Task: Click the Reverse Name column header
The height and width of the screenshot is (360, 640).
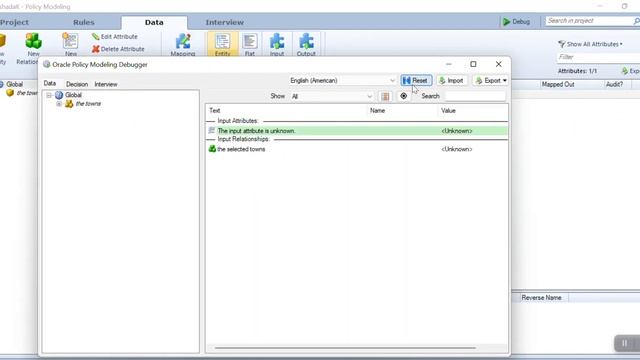Action: (541, 298)
